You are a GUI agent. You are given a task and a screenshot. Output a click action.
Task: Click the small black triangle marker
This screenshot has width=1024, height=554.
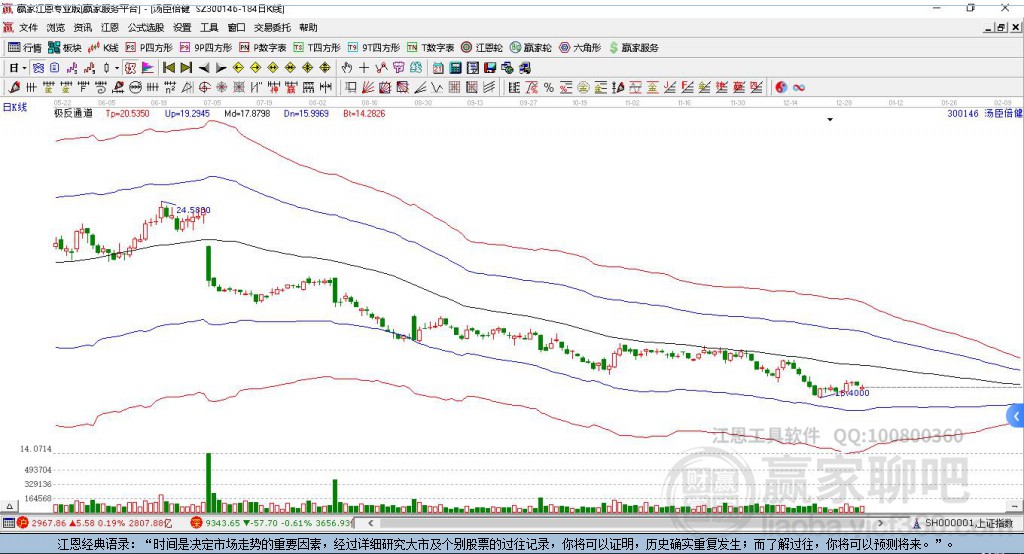pyautogui.click(x=830, y=120)
